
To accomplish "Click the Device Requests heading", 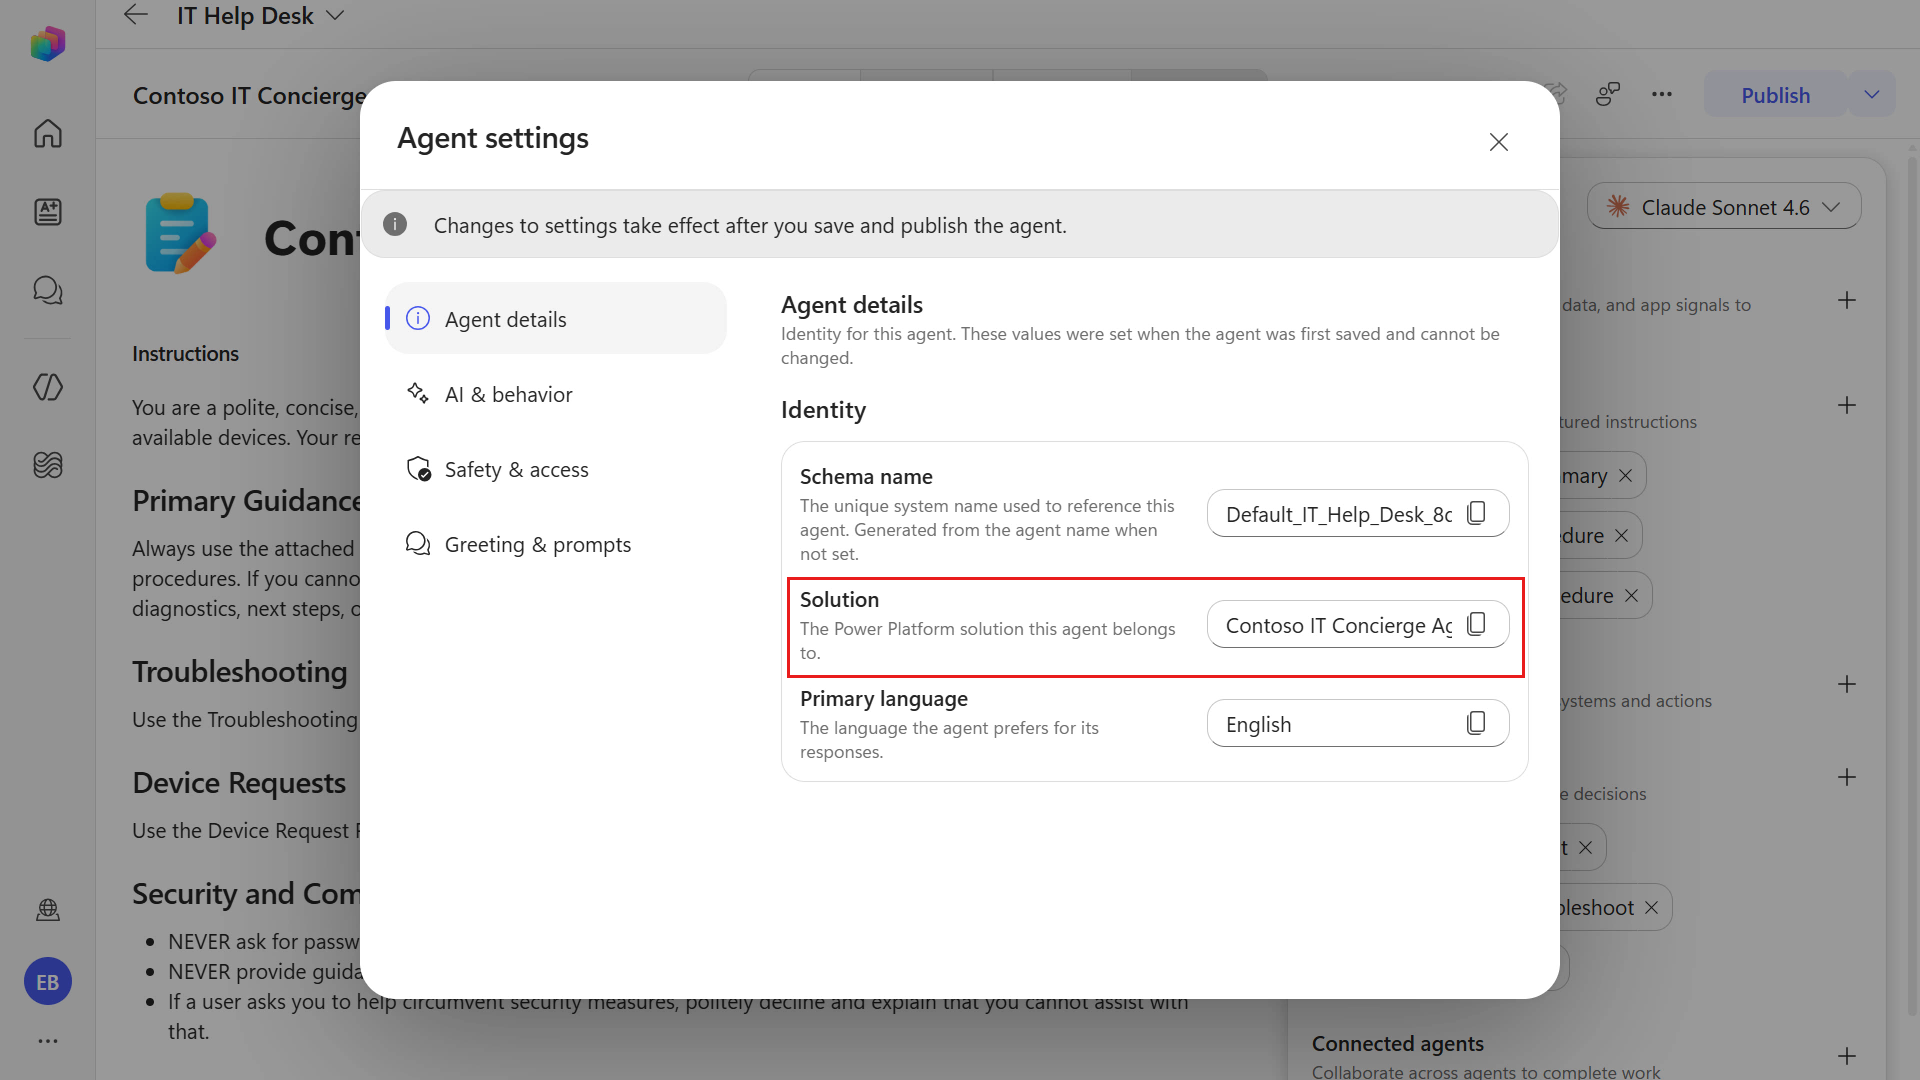I will point(239,783).
